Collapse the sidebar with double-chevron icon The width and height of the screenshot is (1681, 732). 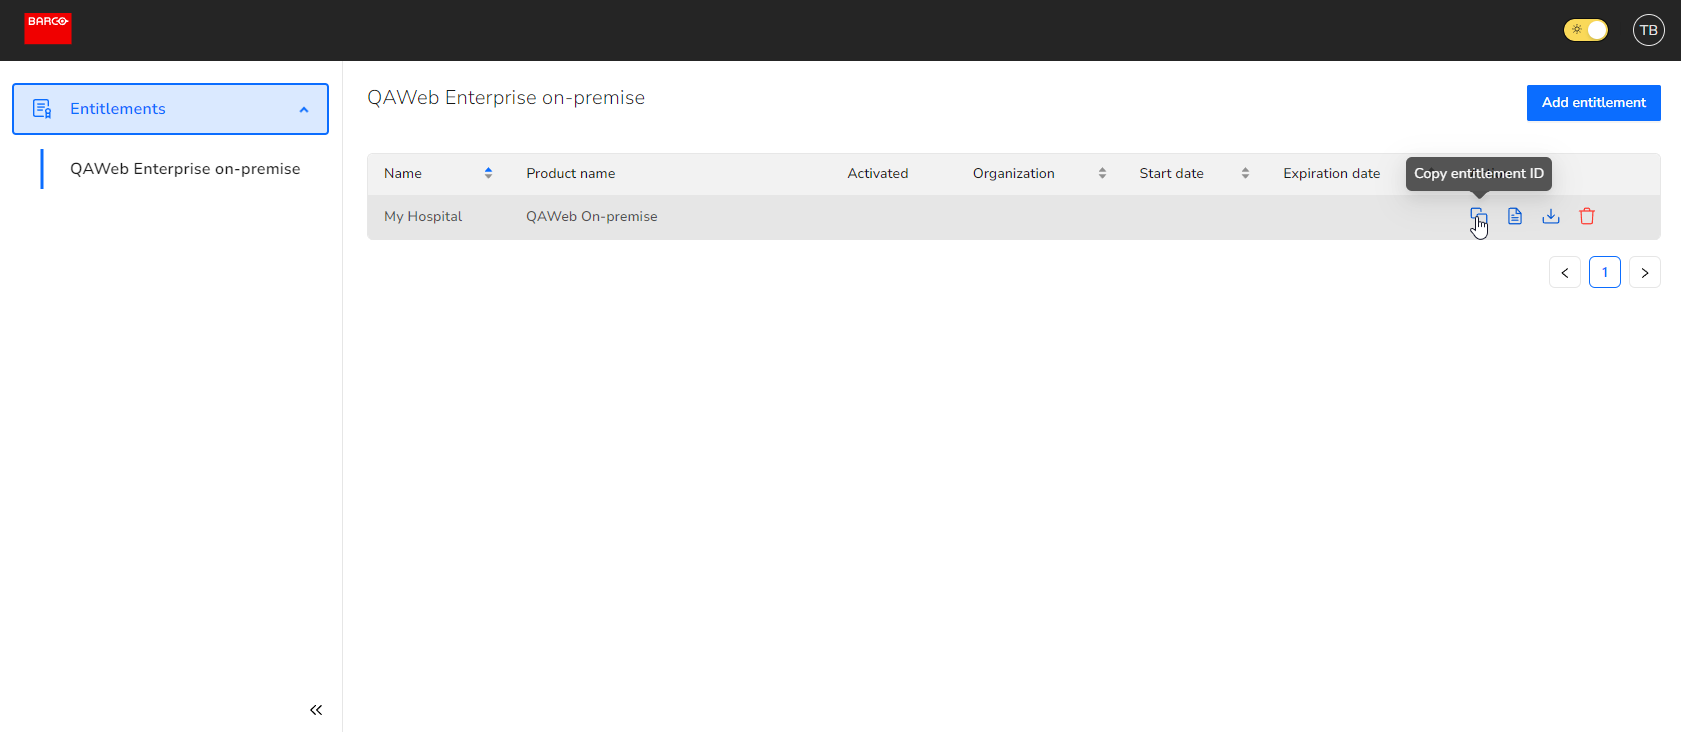[x=316, y=710]
